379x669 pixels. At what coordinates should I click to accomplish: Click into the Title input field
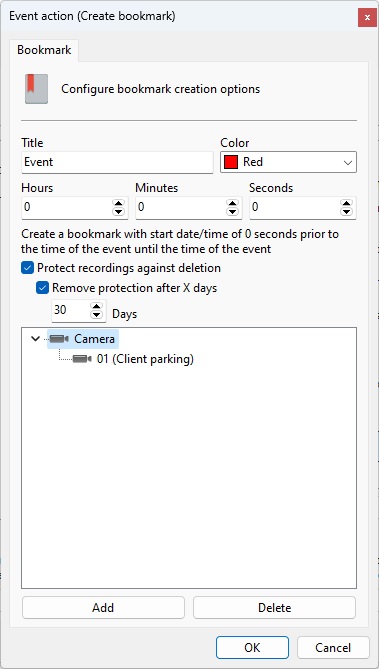pyautogui.click(x=117, y=162)
